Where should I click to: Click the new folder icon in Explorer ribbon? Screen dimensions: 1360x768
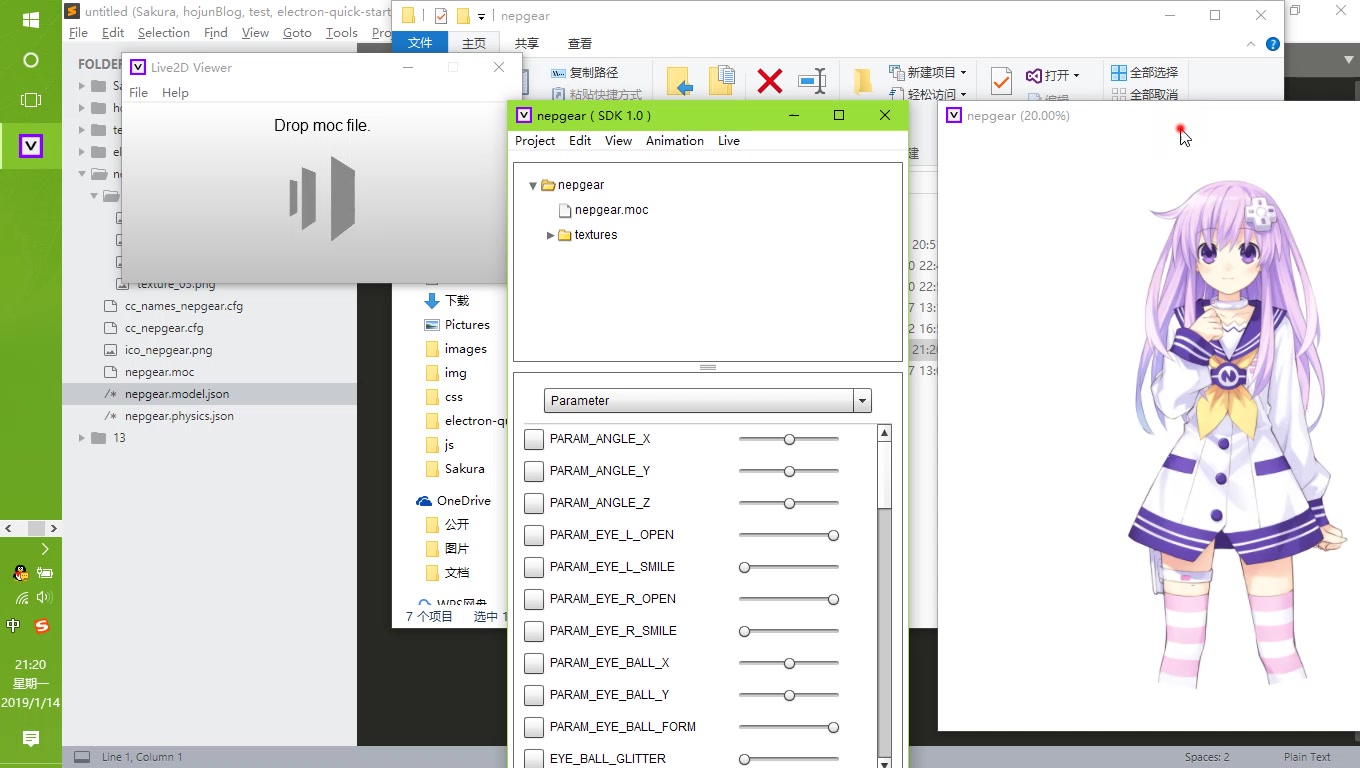tap(863, 81)
